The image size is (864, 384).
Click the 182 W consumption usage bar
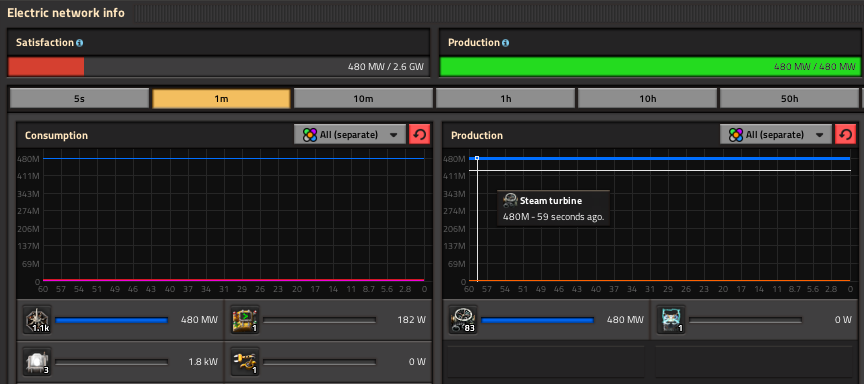click(320, 320)
